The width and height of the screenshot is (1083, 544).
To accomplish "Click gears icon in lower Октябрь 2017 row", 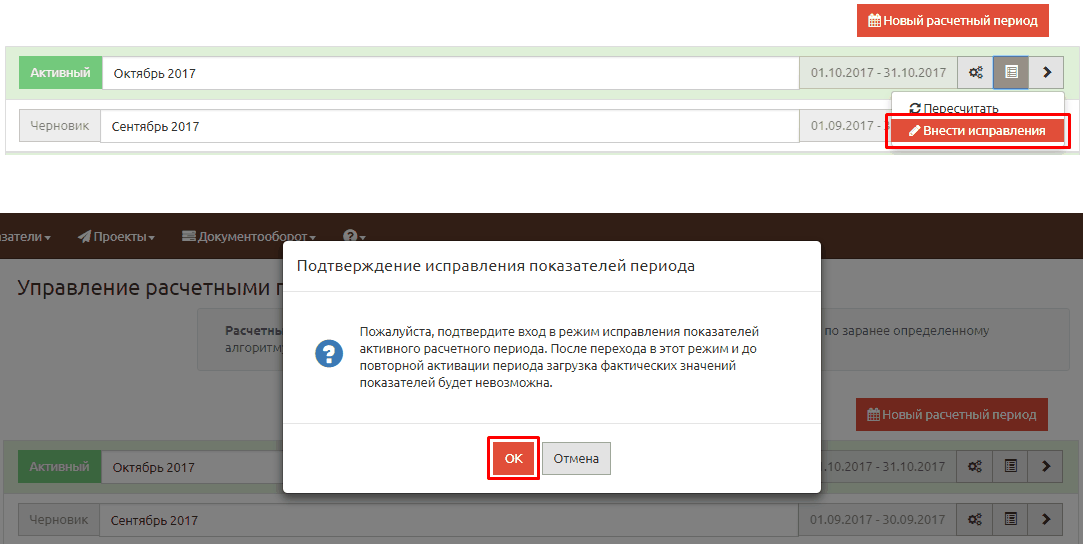I will 975,467.
